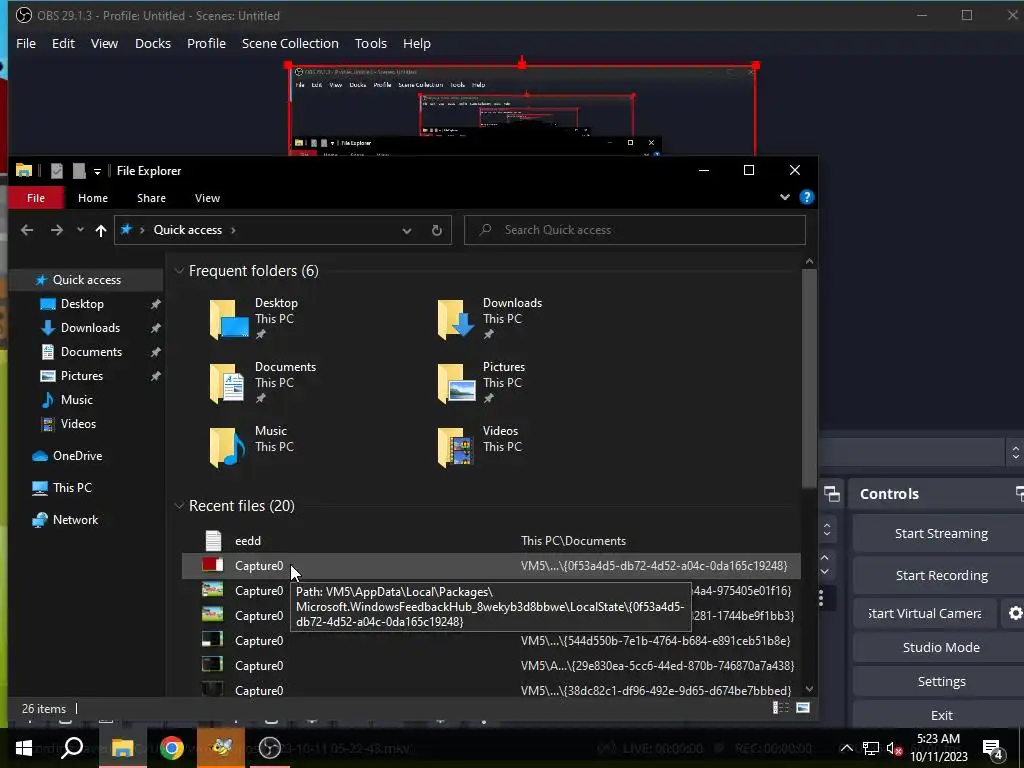Go forward in File Explorer navigation
The height and width of the screenshot is (768, 1024).
point(57,230)
